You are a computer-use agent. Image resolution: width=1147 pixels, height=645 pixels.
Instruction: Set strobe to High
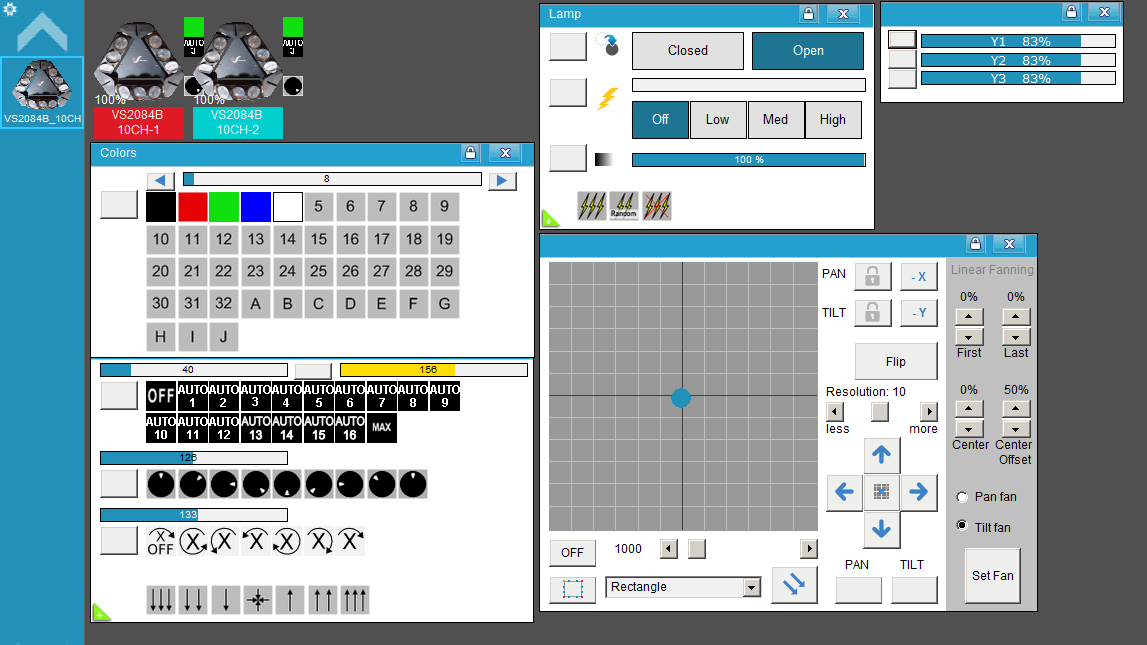tap(832, 119)
